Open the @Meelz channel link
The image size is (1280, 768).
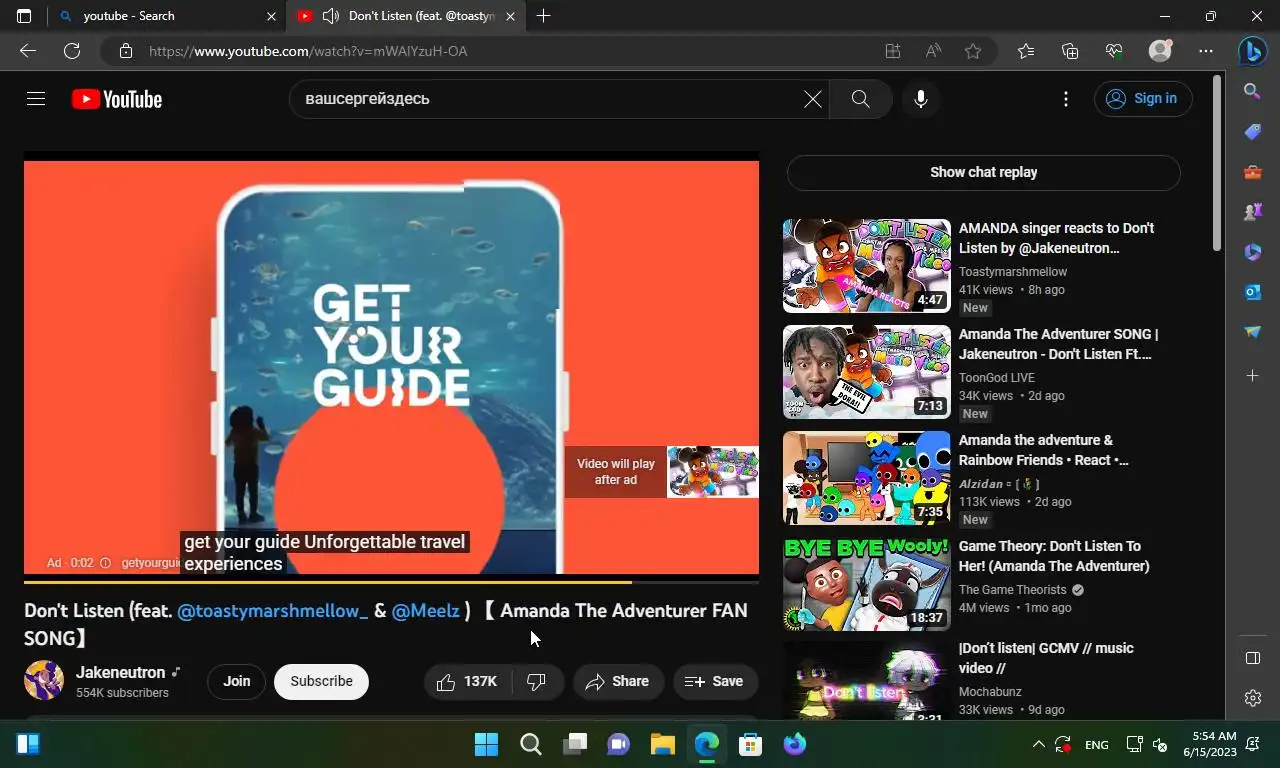pyautogui.click(x=426, y=611)
